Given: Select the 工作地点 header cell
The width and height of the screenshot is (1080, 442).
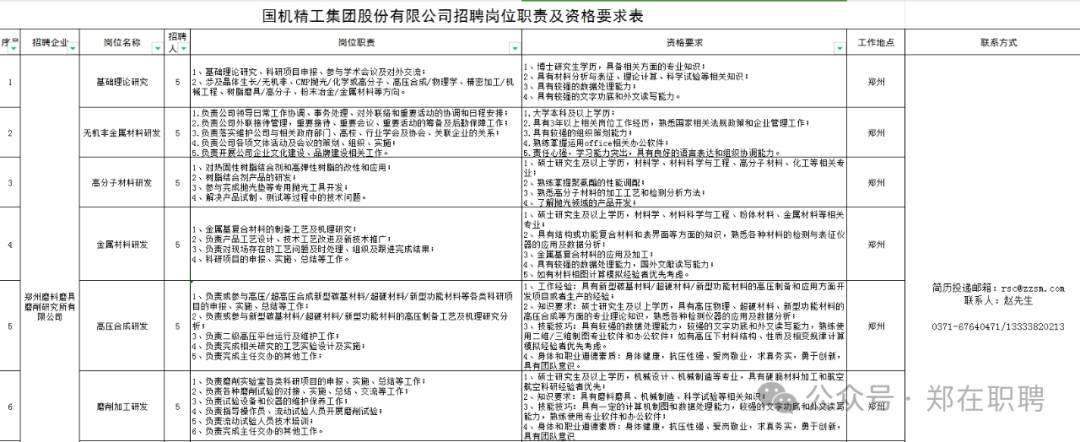Looking at the screenshot, I should (x=875, y=42).
